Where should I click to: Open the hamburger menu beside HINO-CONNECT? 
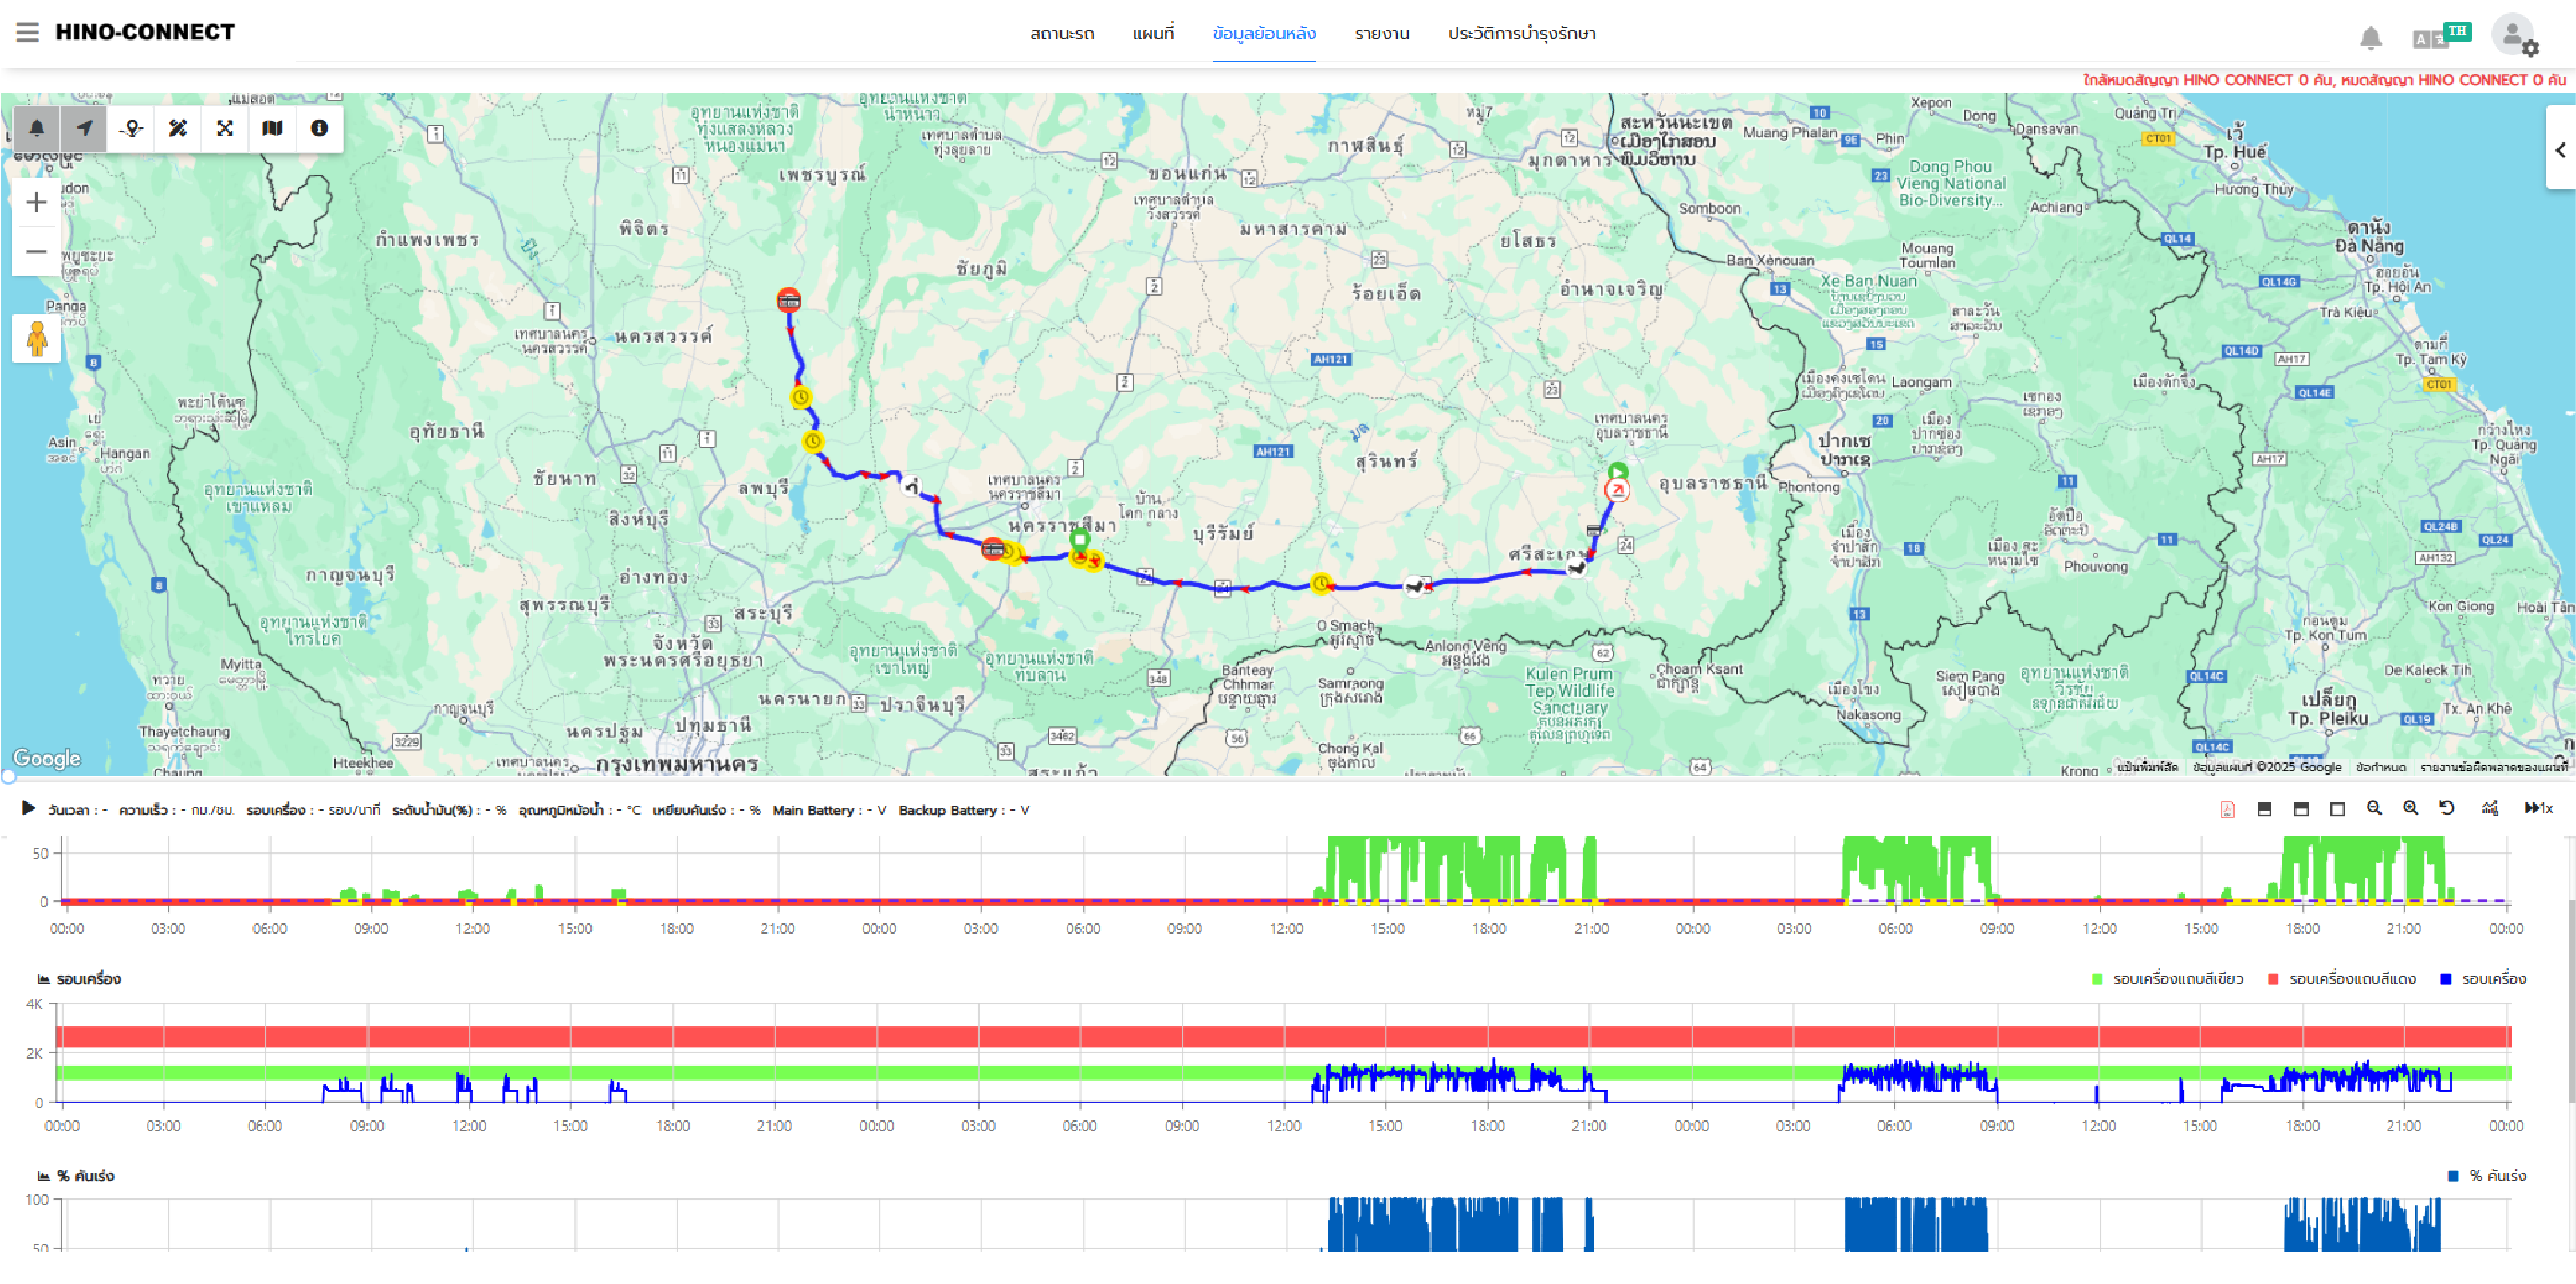[x=27, y=32]
